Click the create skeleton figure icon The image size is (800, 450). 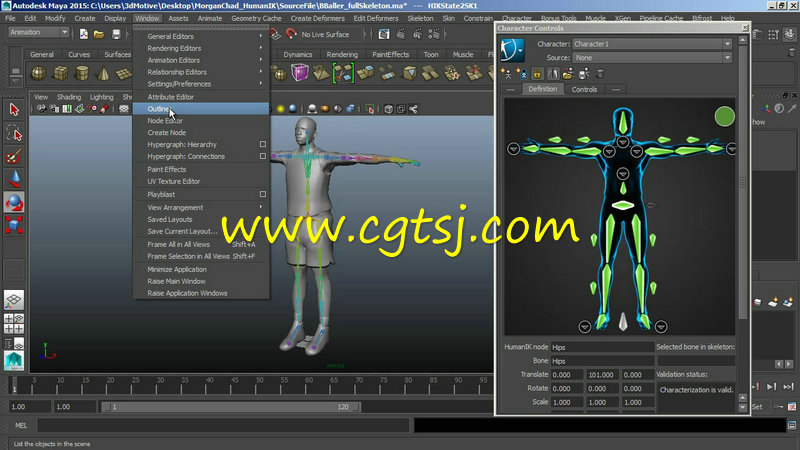(x=506, y=74)
